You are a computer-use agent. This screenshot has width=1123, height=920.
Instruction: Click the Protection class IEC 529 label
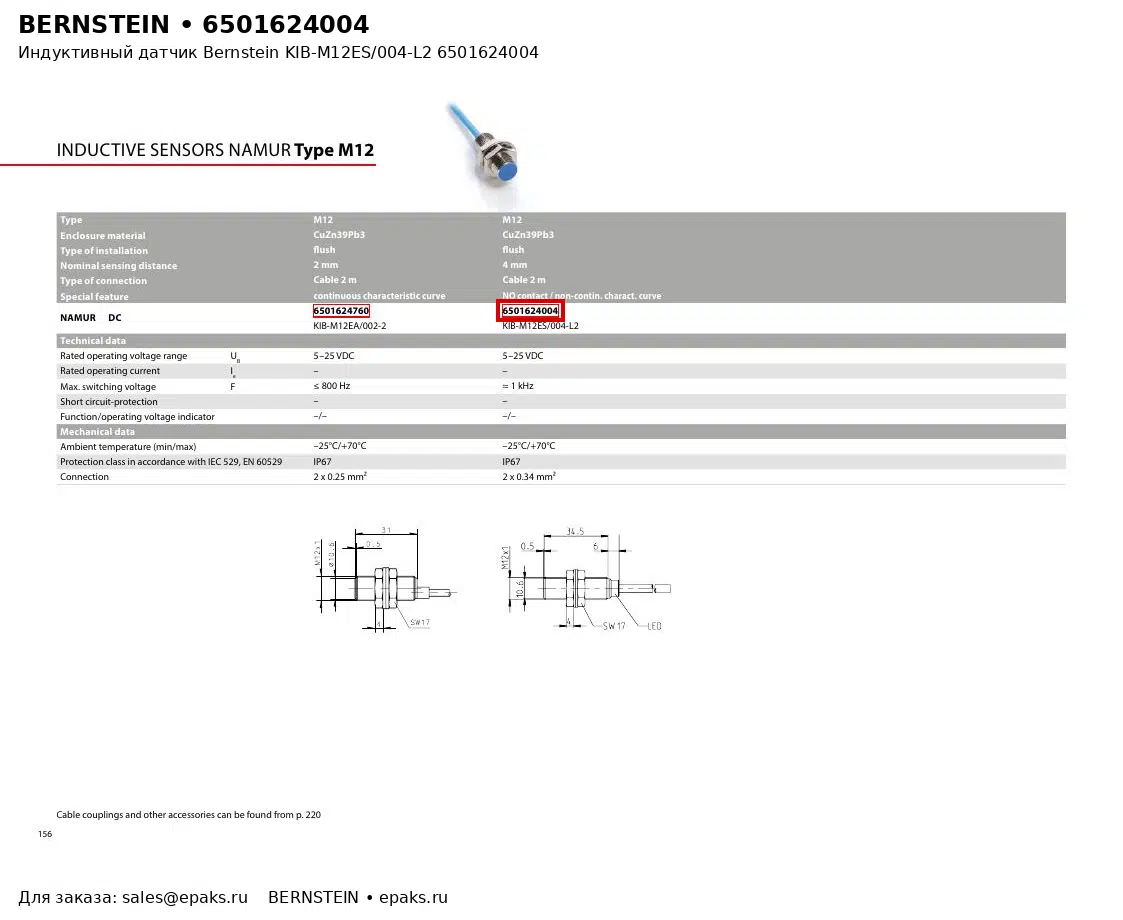coord(170,462)
